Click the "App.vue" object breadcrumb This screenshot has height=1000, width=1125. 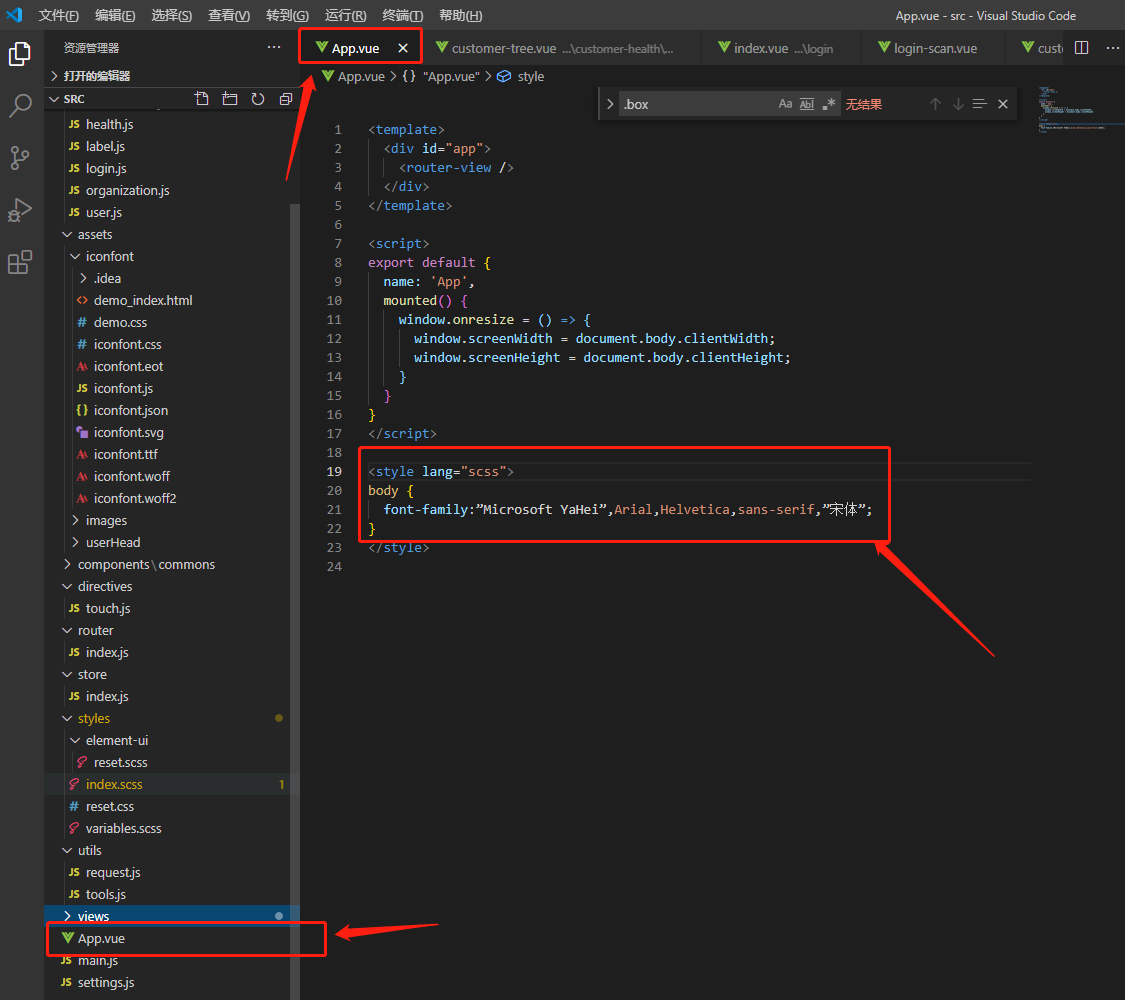click(441, 76)
